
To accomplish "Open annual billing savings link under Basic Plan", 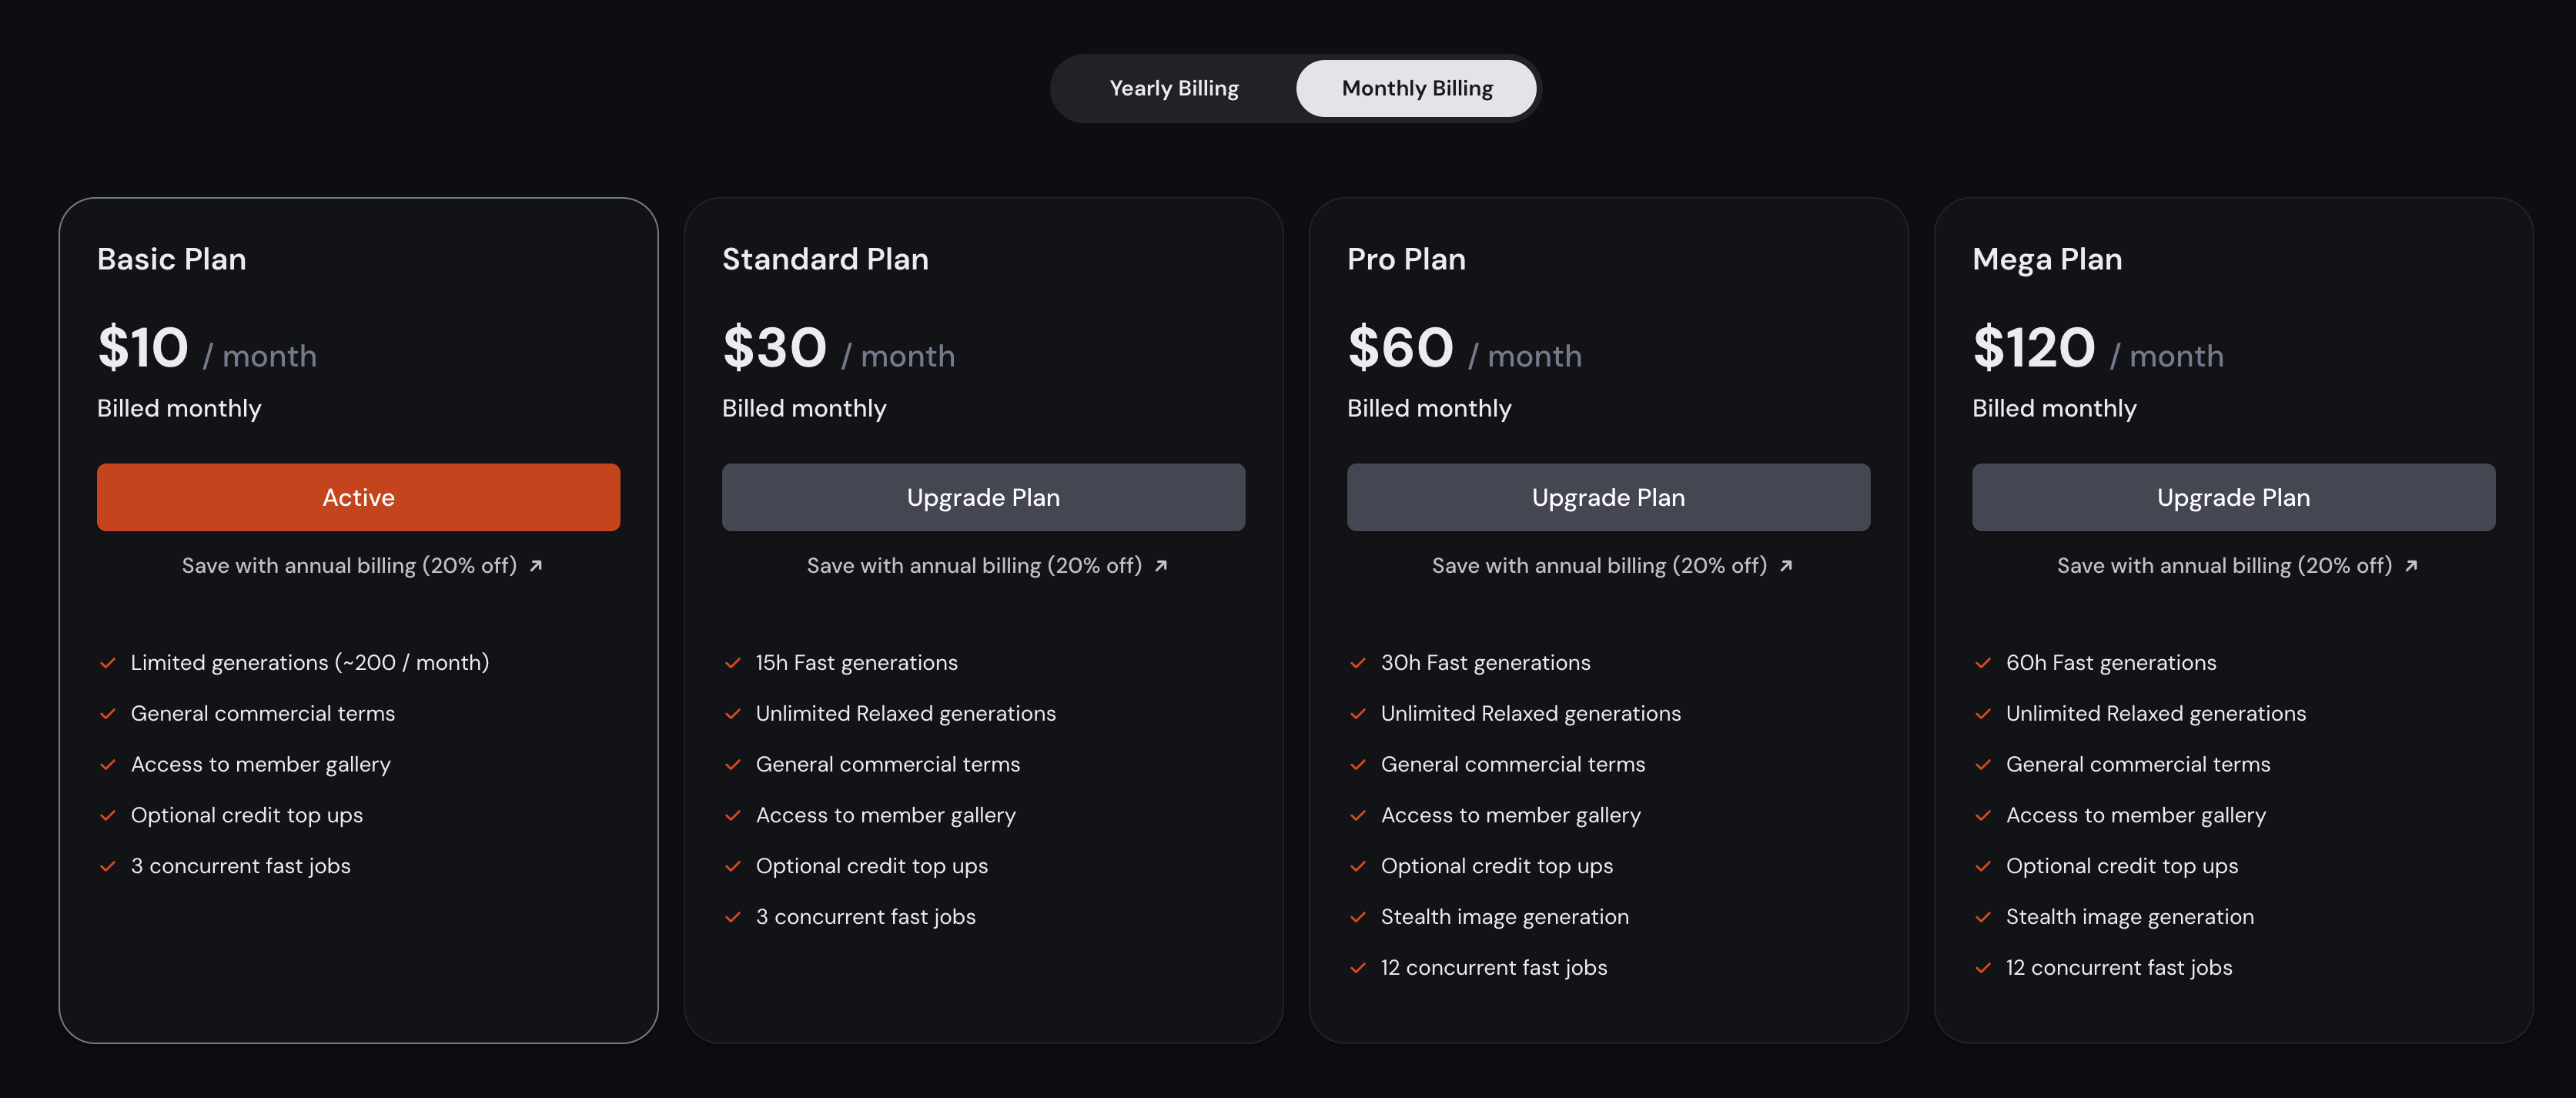I will click(x=349, y=566).
